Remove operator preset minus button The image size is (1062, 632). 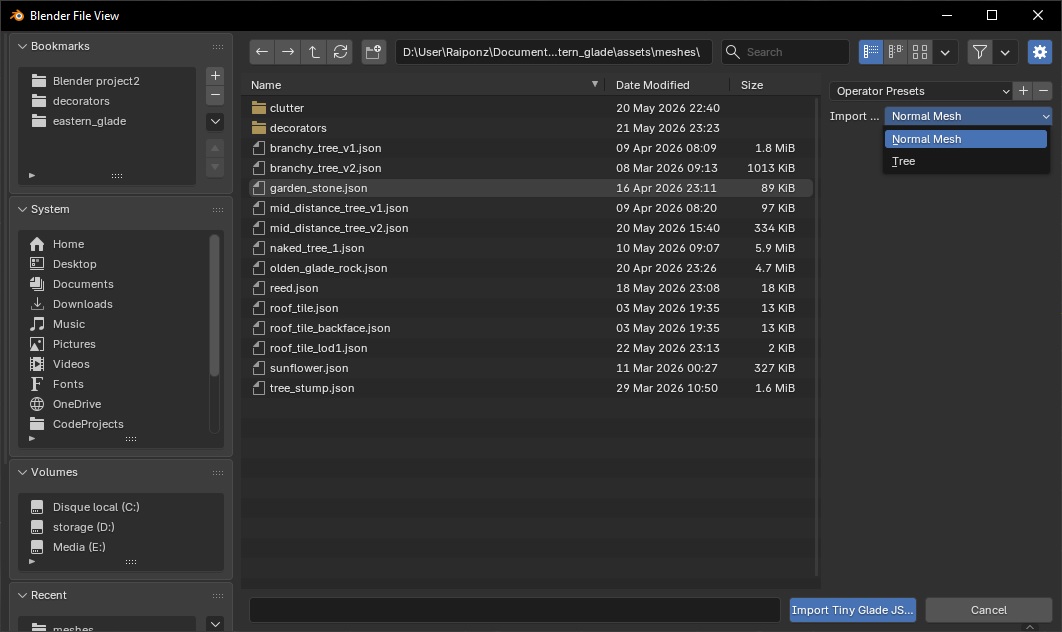click(x=1043, y=91)
